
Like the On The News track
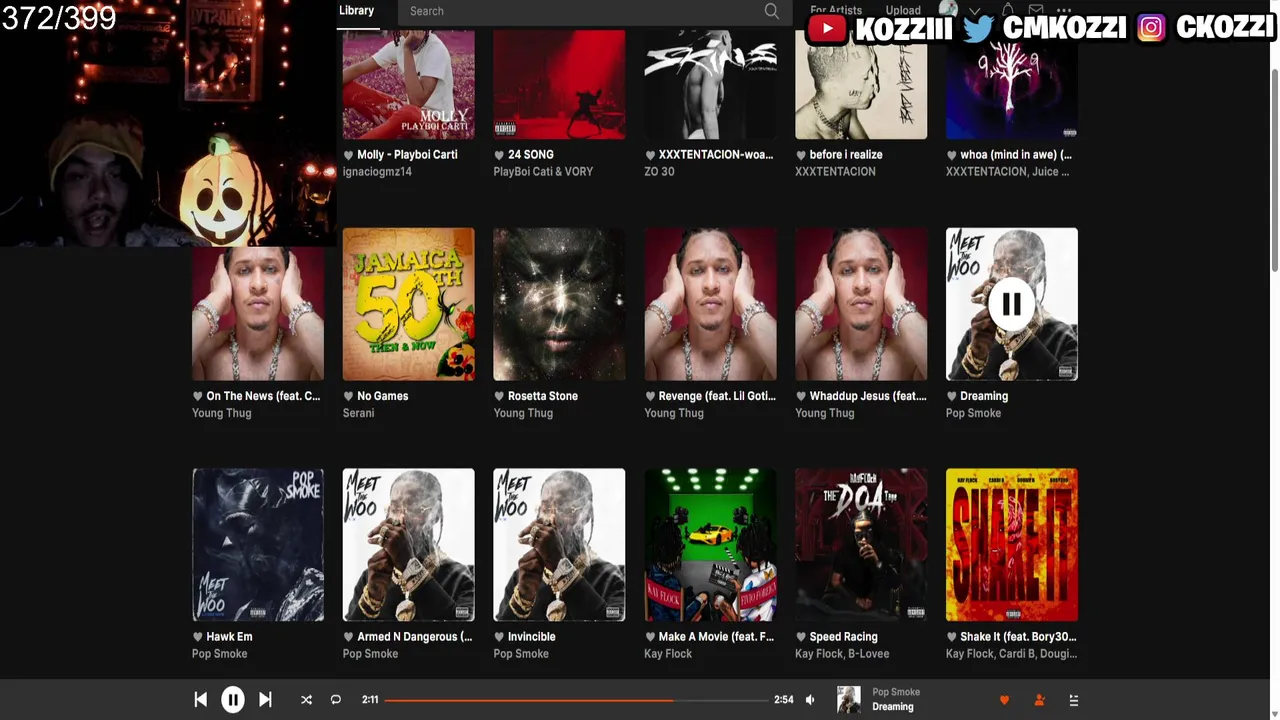click(x=198, y=396)
